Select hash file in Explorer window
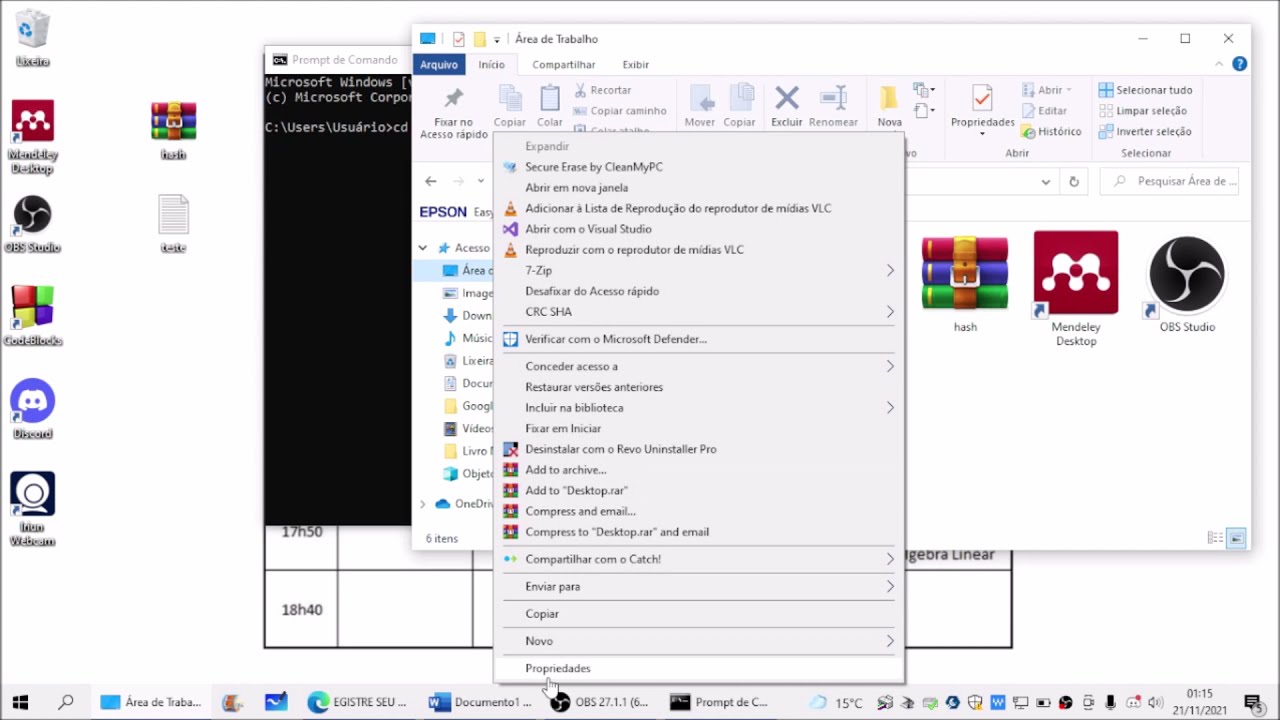 point(965,283)
